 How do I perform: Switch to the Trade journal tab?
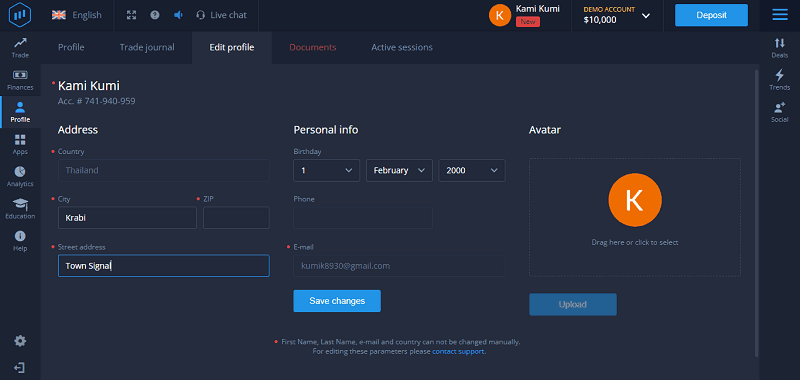(147, 47)
